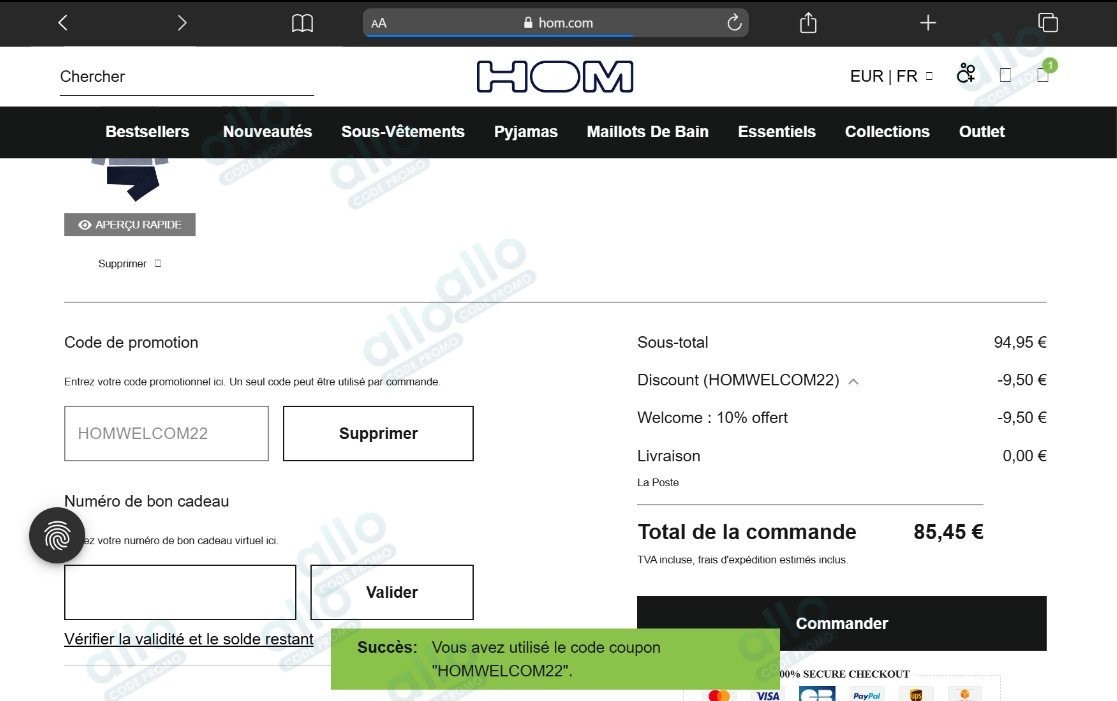
Task: Open the Maillots De Bain menu
Action: pos(648,132)
